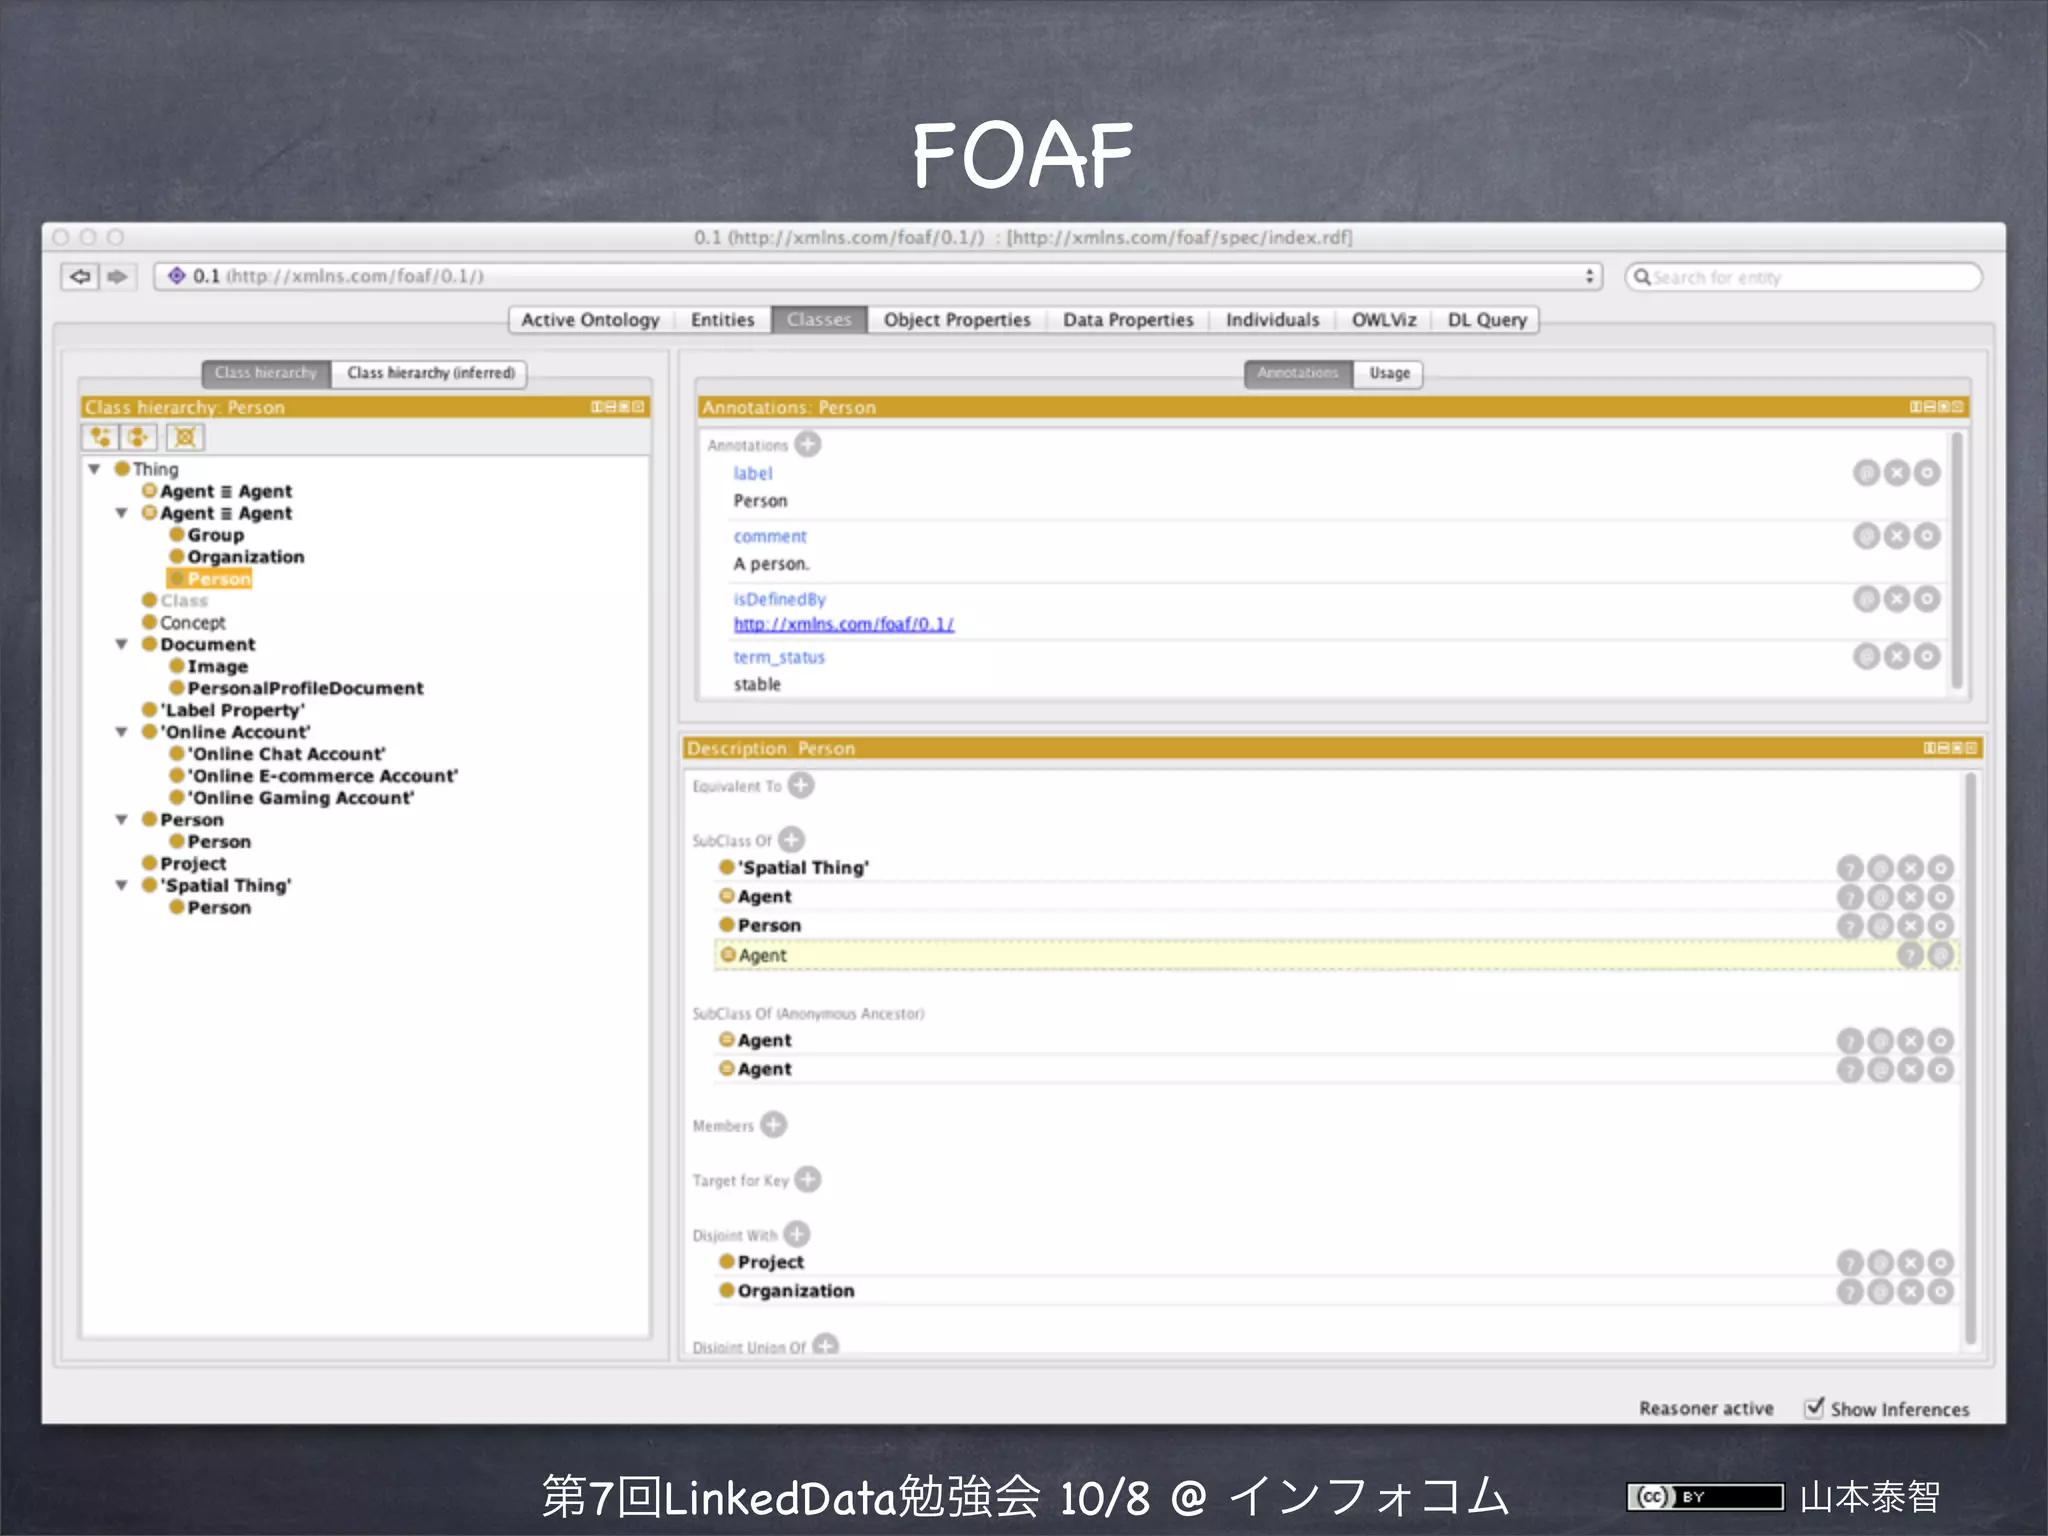Collapse the Thing root node
This screenshot has width=2048, height=1536.
point(94,469)
